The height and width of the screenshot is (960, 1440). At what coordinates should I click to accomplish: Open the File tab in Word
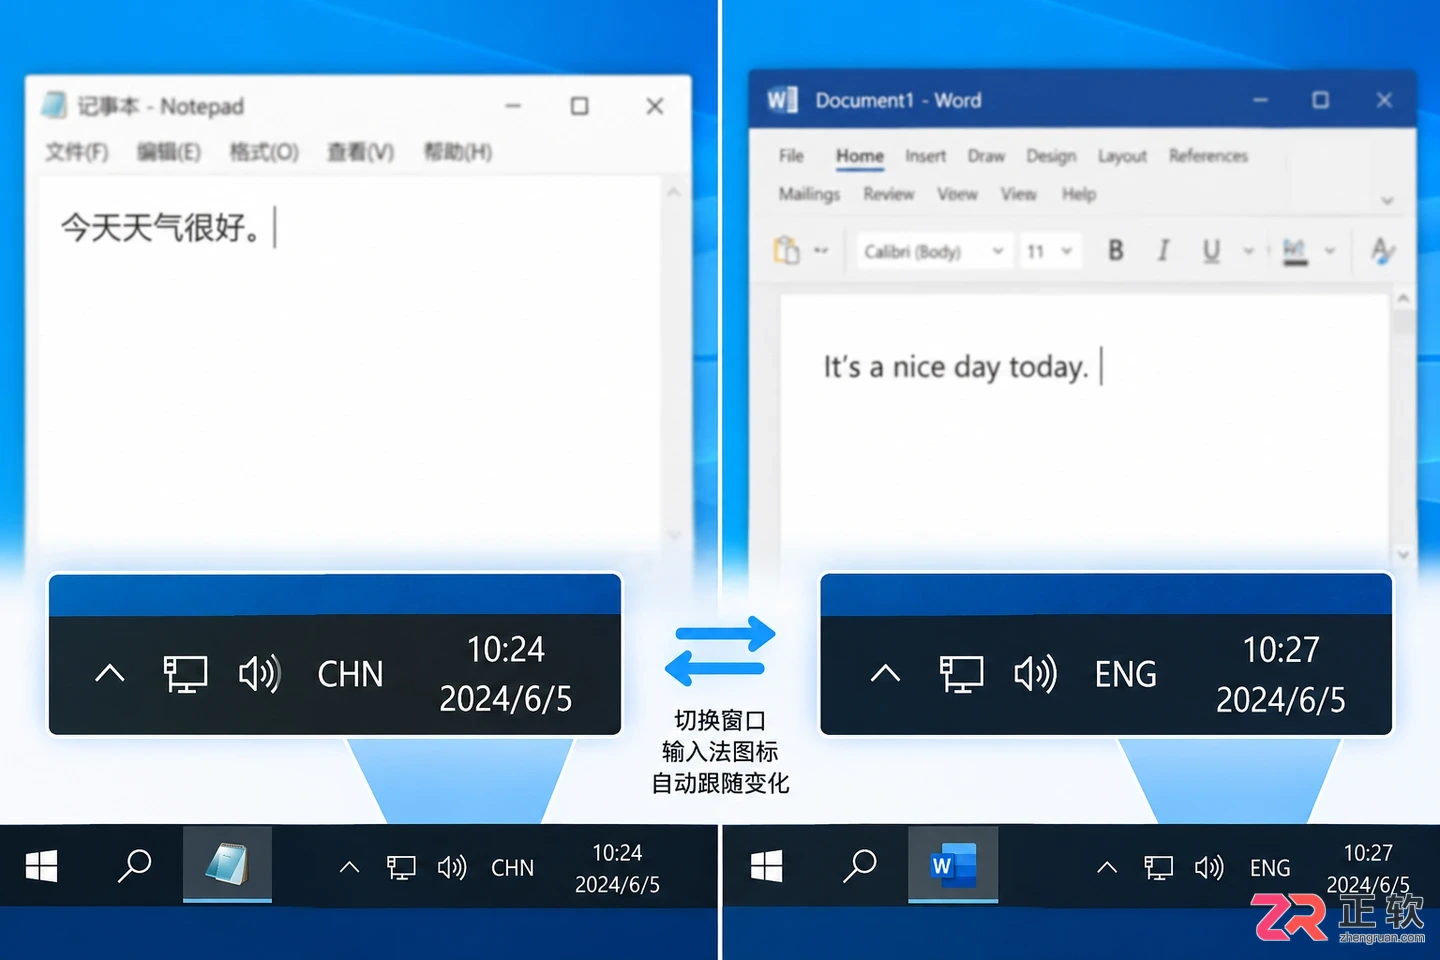click(791, 156)
